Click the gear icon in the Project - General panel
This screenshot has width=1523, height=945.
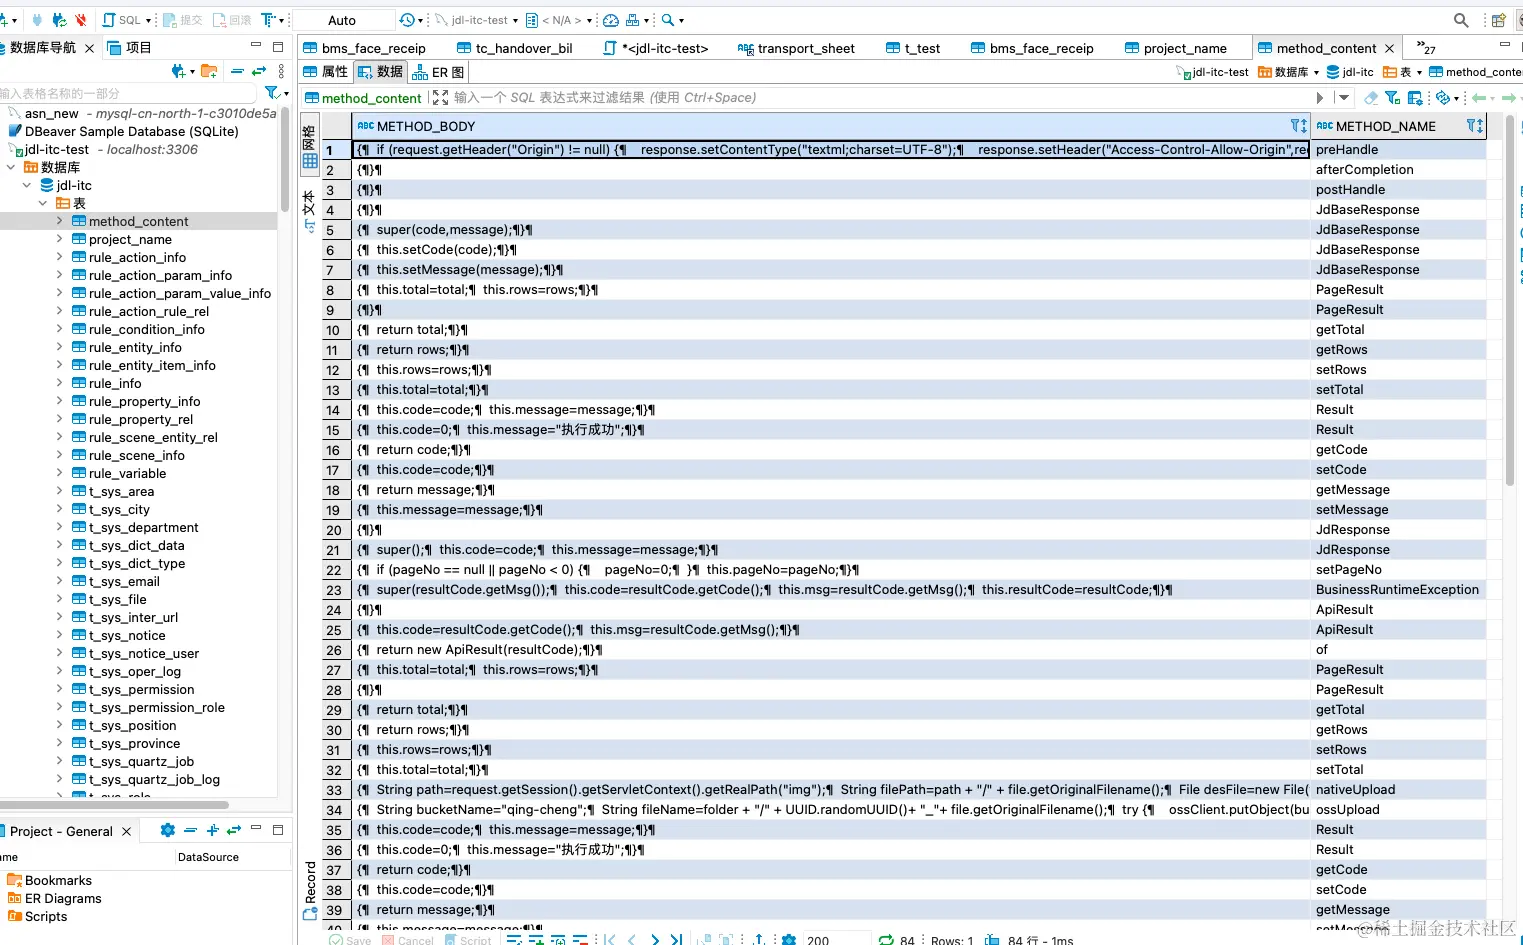[x=168, y=830]
